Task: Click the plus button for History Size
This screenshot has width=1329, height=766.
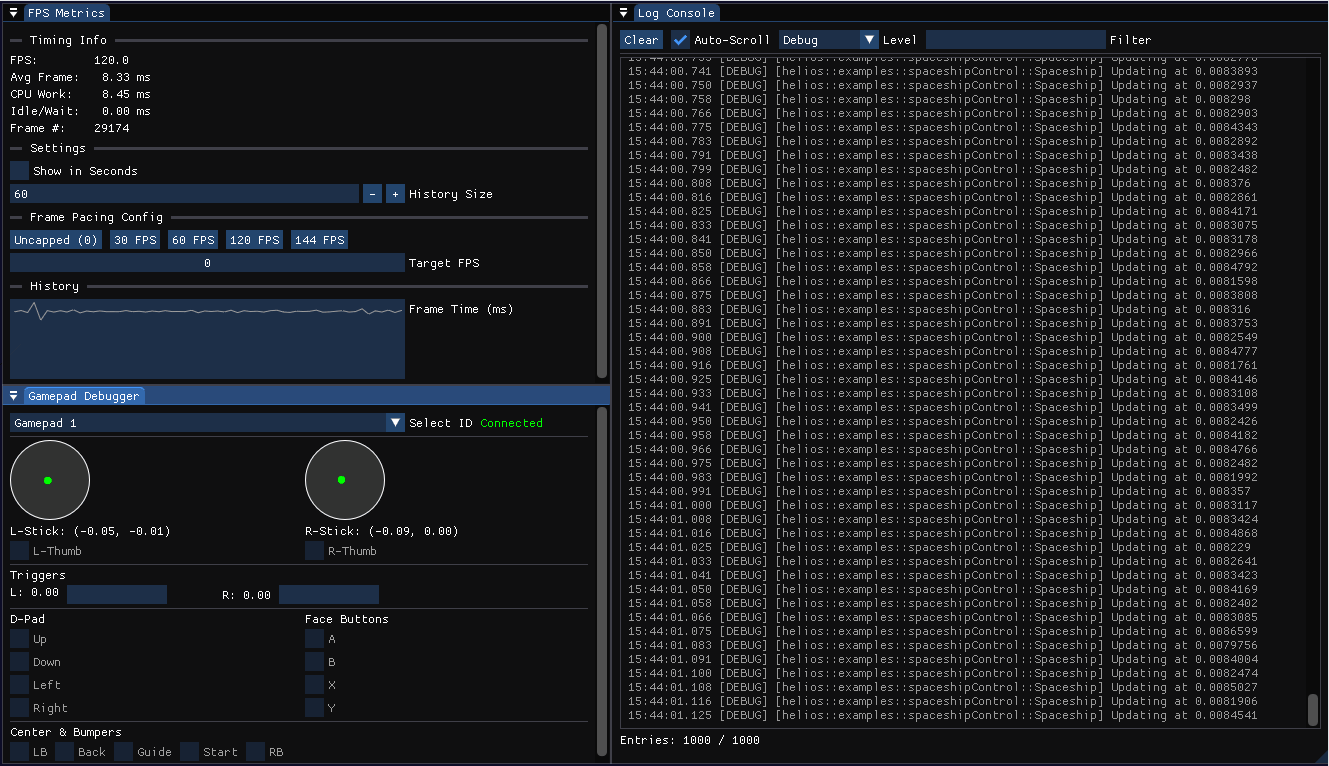Action: point(395,194)
